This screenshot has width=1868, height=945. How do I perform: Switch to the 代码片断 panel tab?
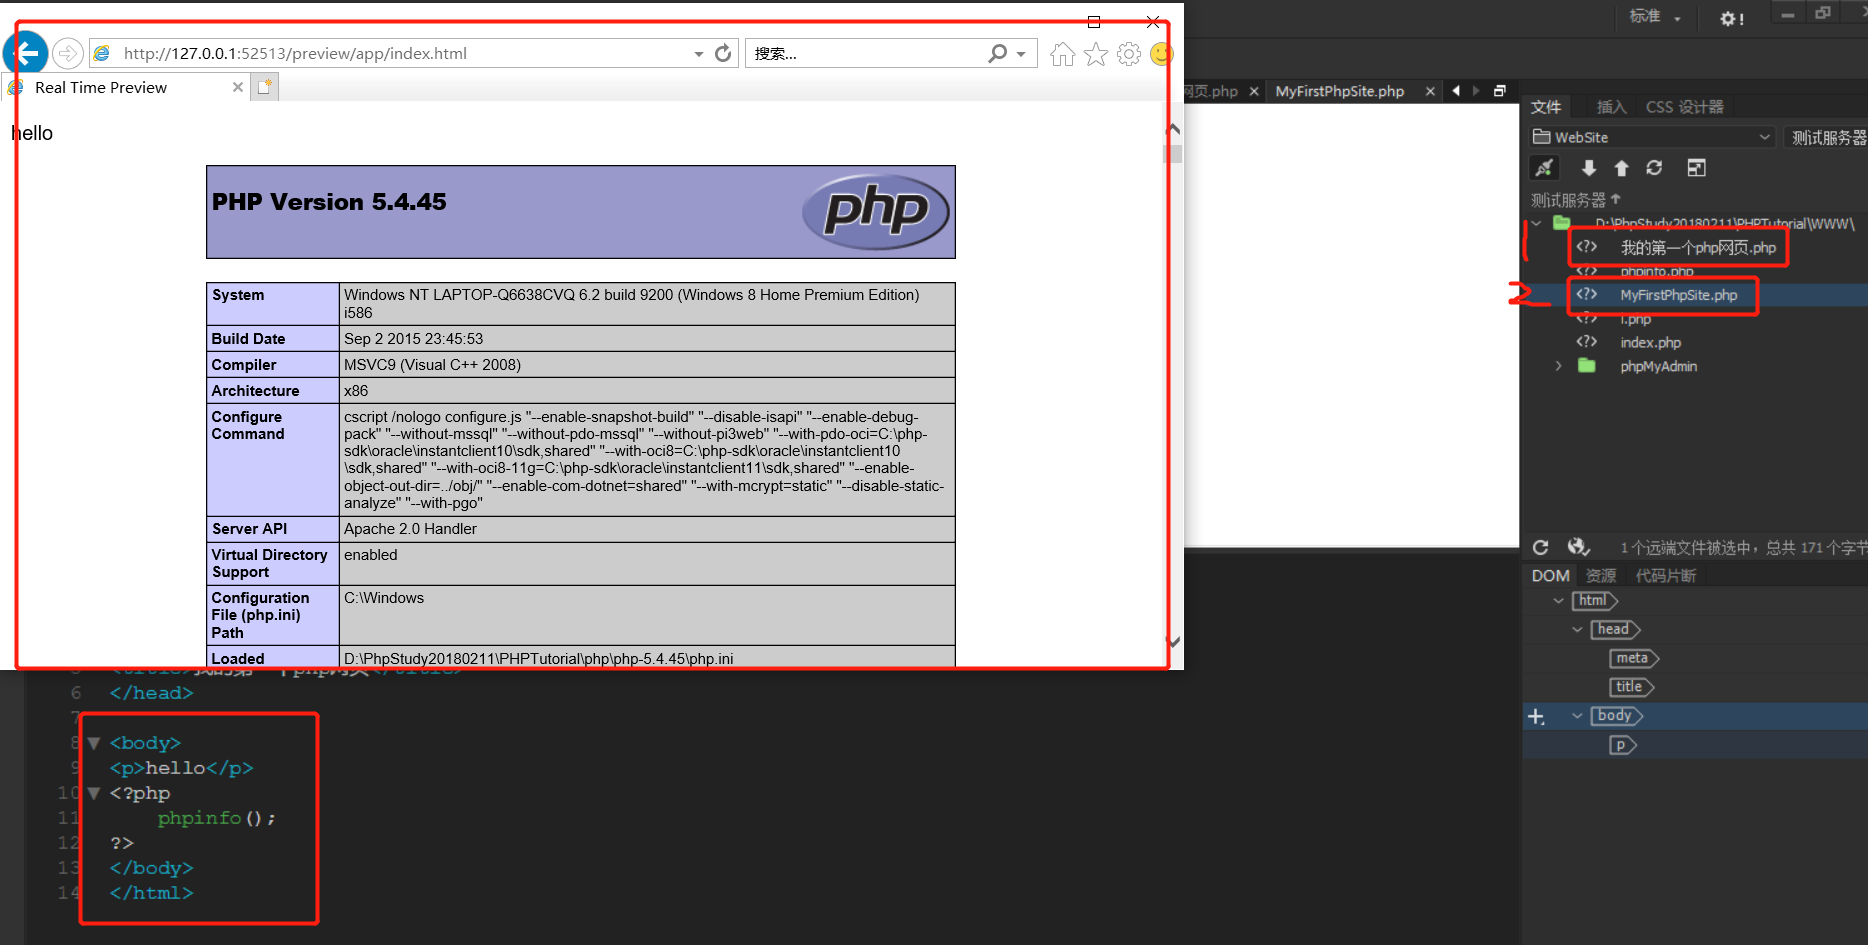[1666, 576]
